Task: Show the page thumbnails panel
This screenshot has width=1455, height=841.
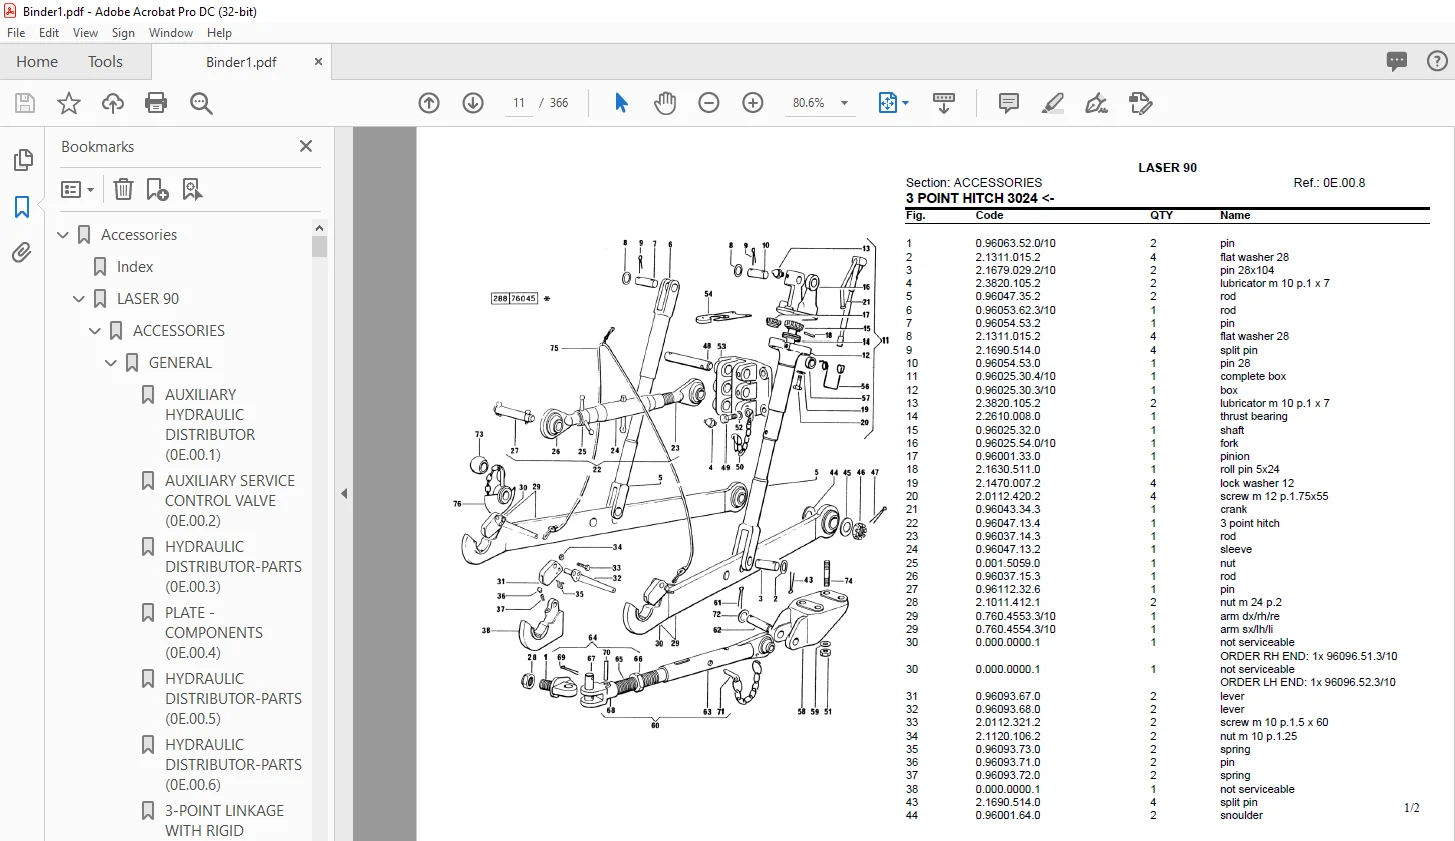Action: coord(22,160)
